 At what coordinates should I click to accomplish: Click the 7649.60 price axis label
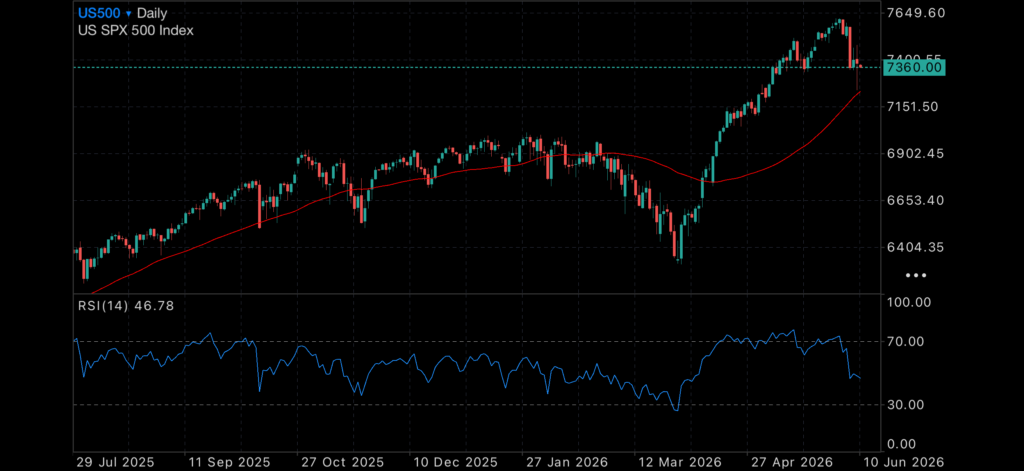coord(918,12)
